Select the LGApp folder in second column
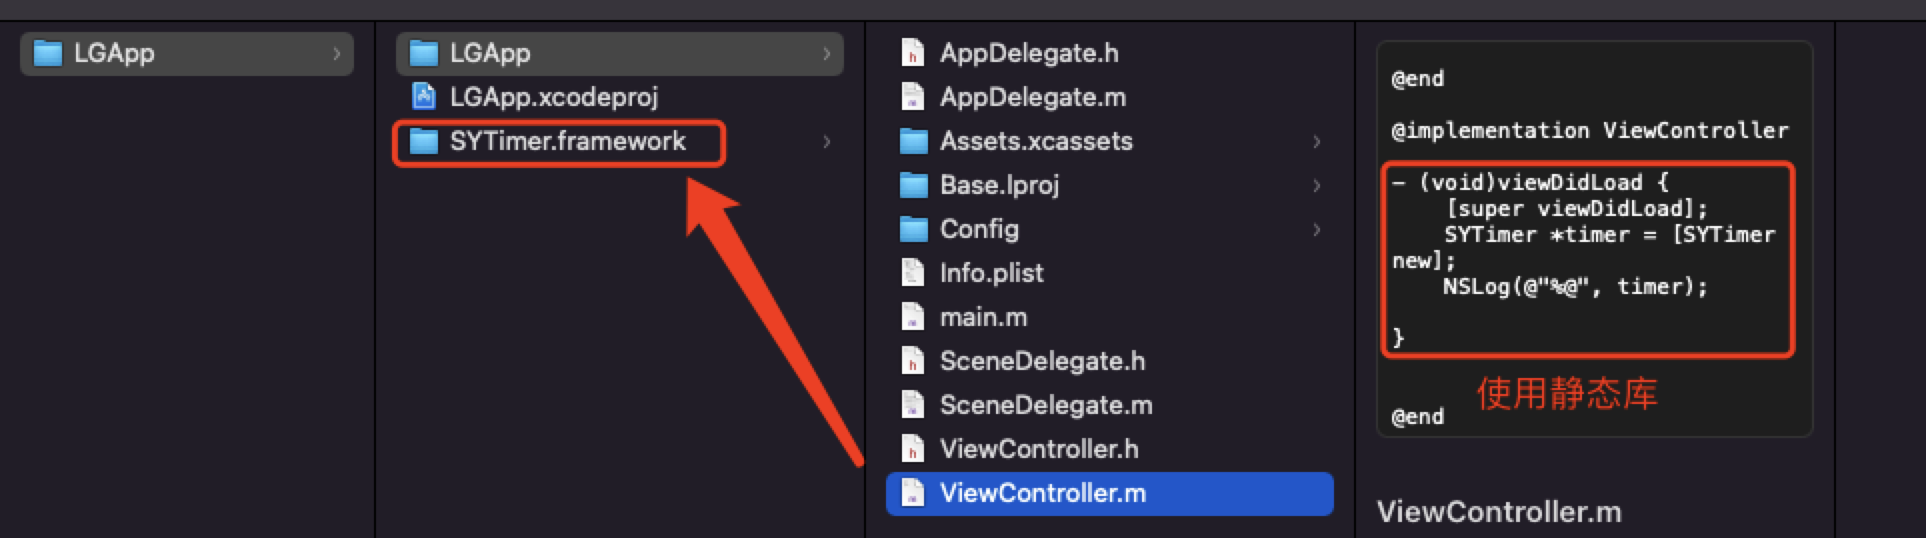Screen dimensions: 1926x538 pyautogui.click(x=490, y=53)
